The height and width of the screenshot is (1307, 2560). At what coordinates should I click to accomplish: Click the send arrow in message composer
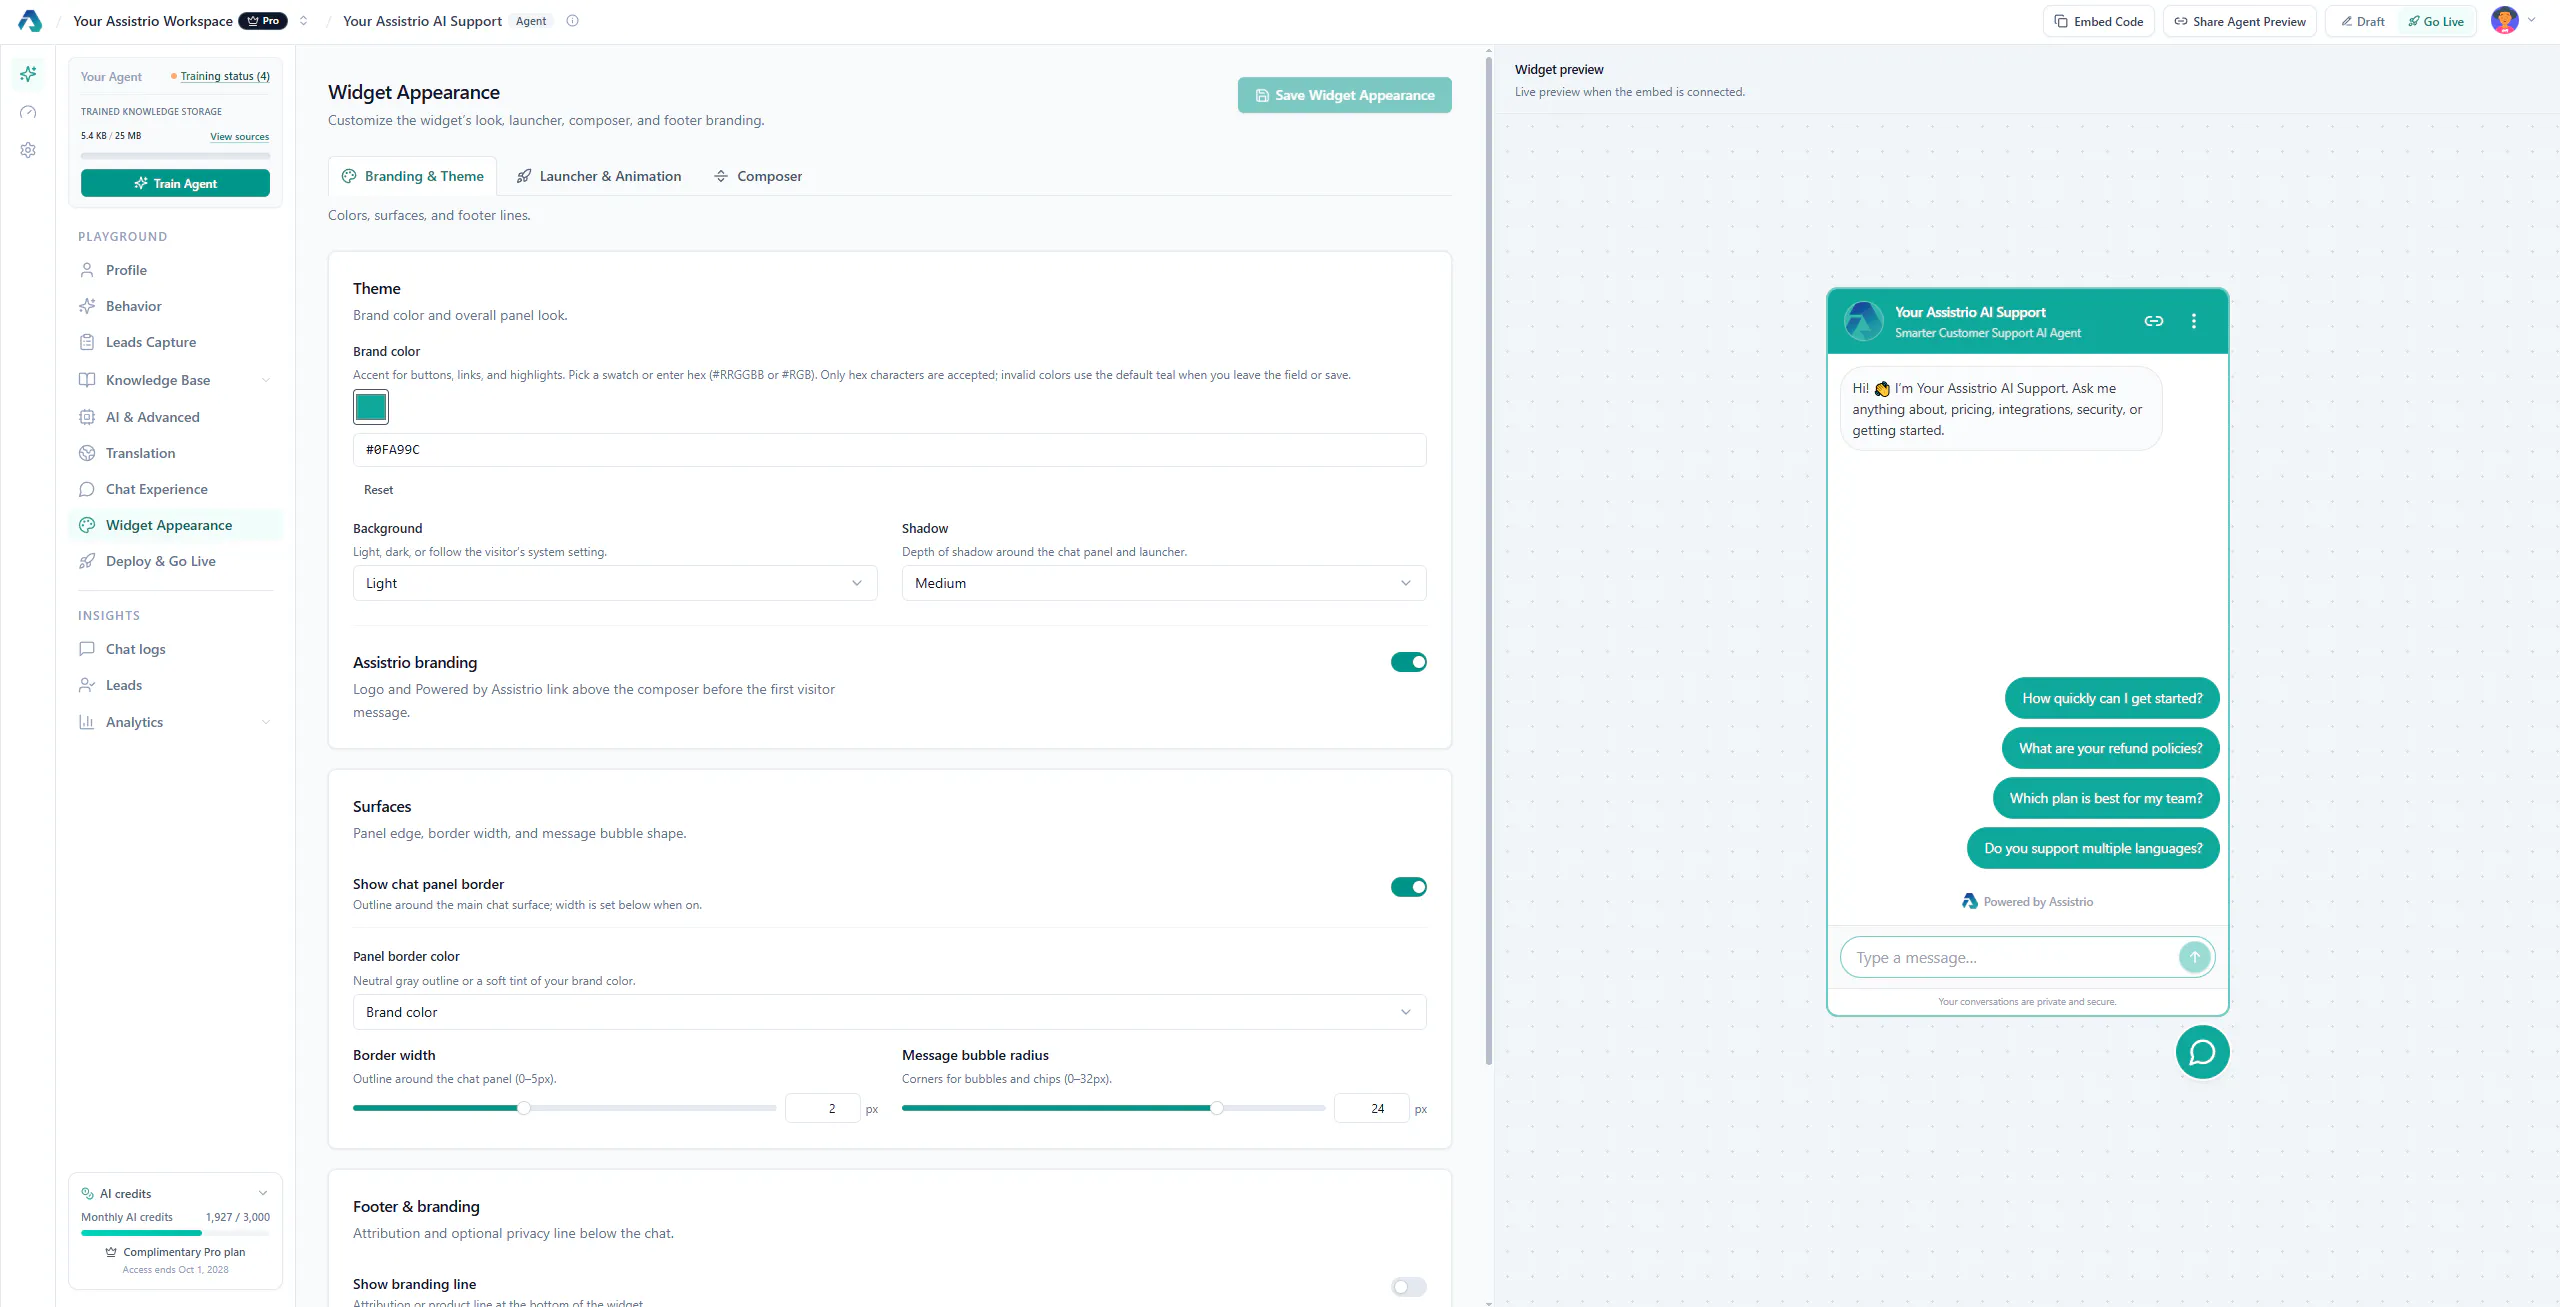click(x=2194, y=957)
